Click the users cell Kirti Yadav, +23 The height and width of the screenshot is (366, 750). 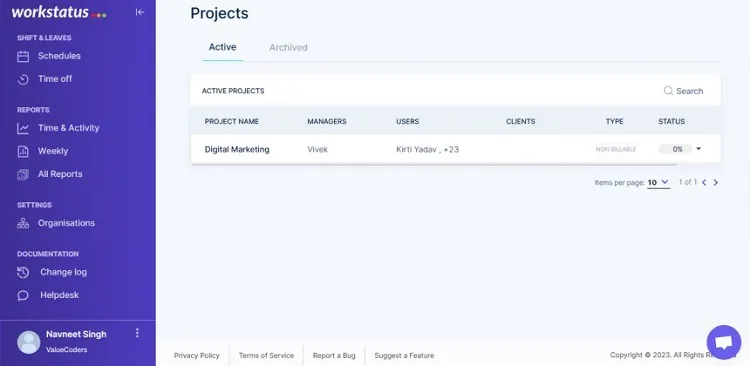[x=428, y=149]
